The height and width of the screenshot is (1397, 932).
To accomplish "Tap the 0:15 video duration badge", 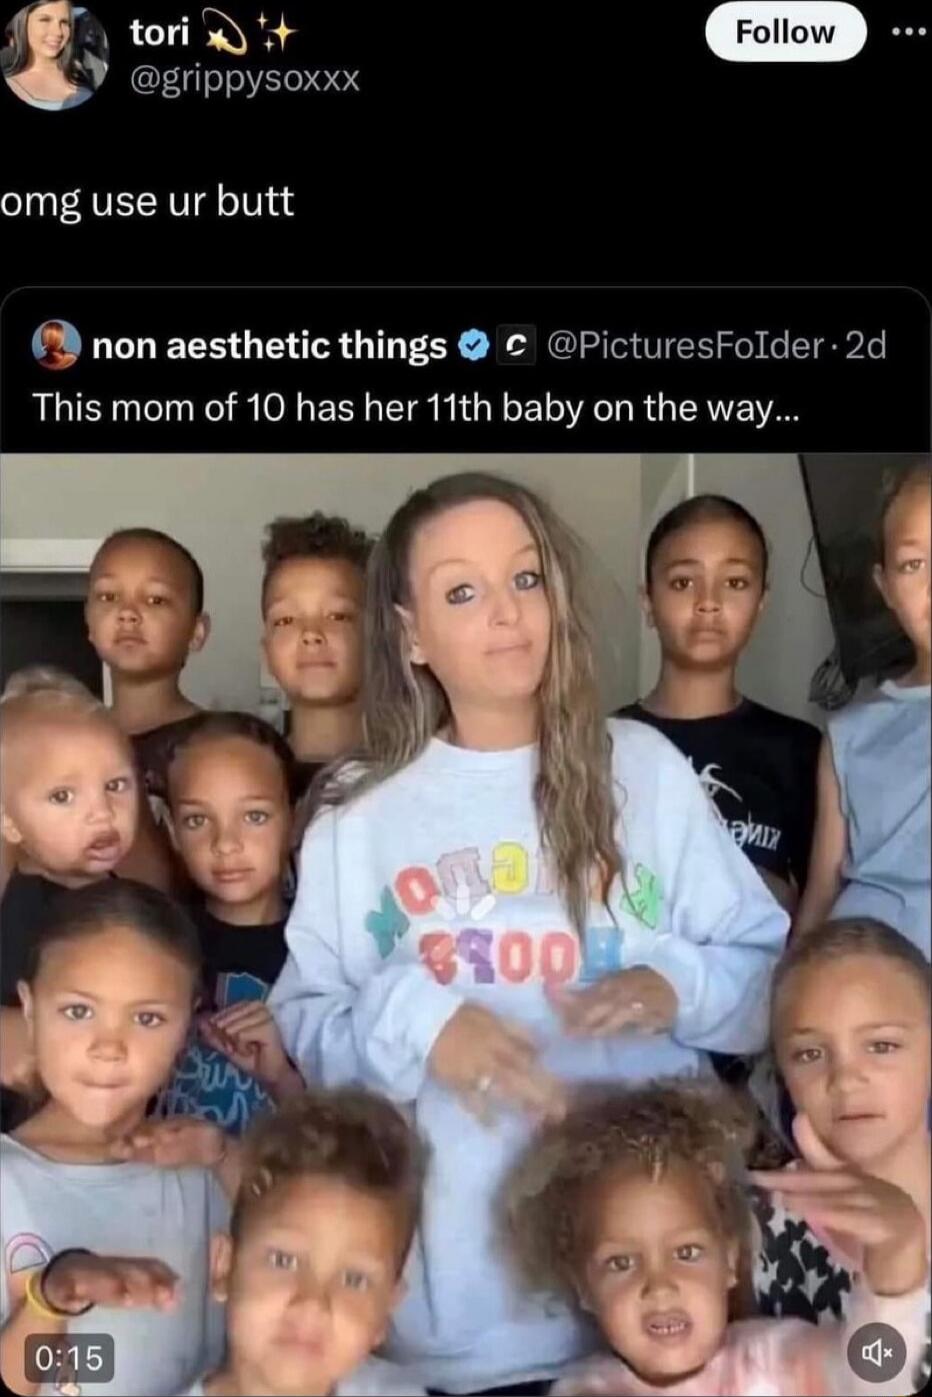I will point(69,1357).
